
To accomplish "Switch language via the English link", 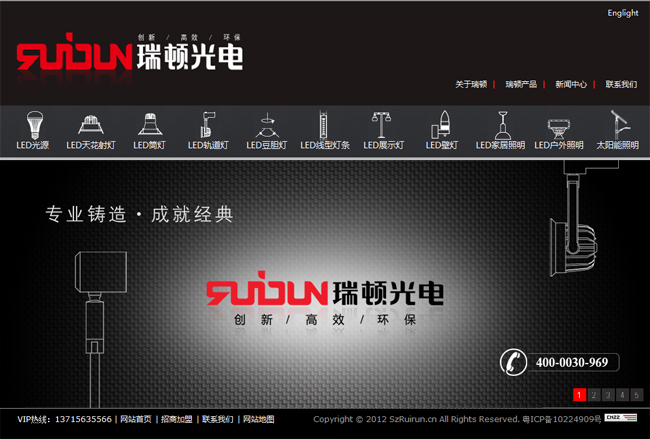I will click(x=622, y=13).
